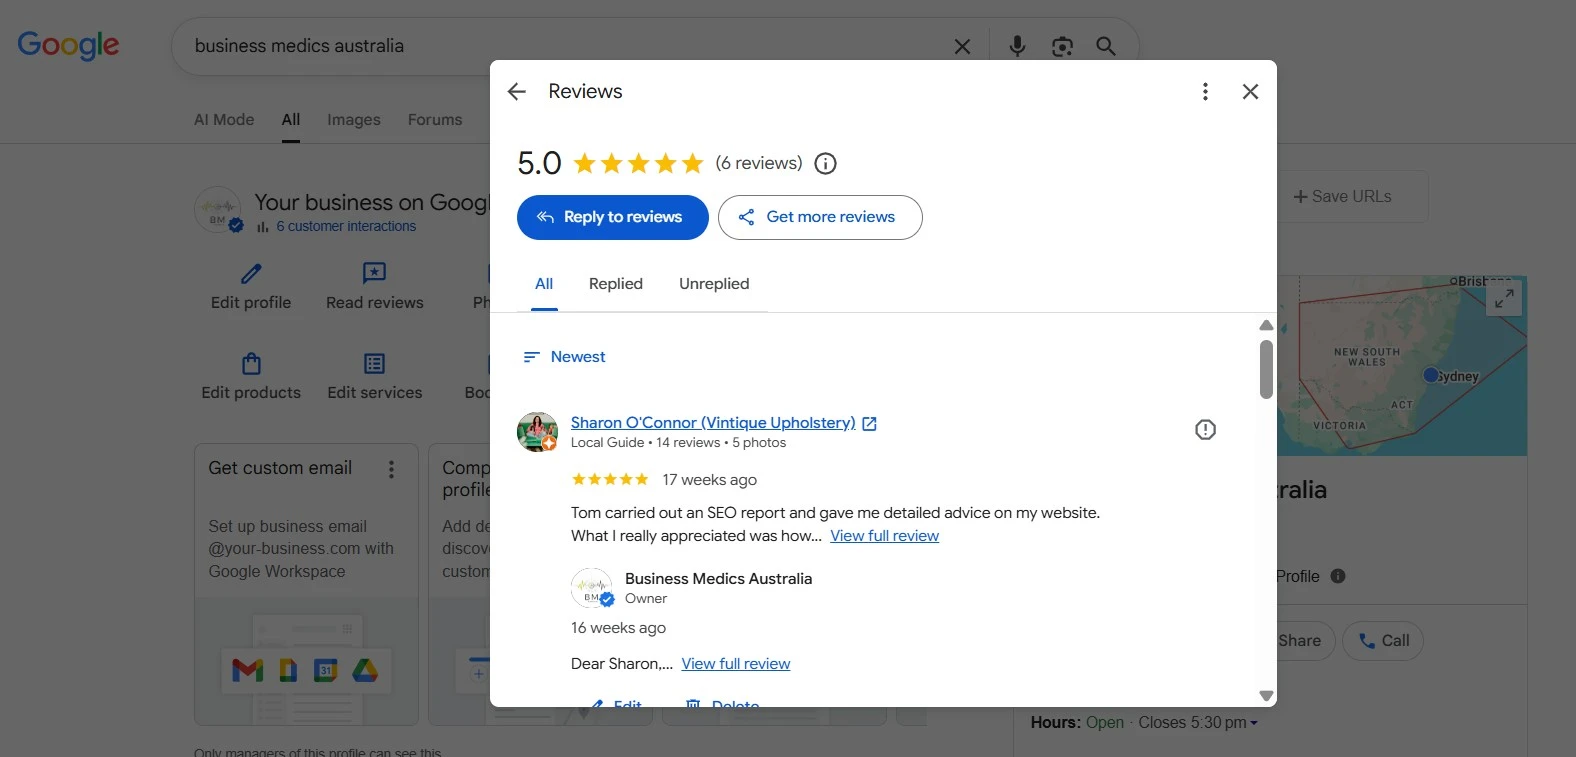The height and width of the screenshot is (757, 1576).
Task: Switch to Forums search tab
Action: (x=435, y=120)
